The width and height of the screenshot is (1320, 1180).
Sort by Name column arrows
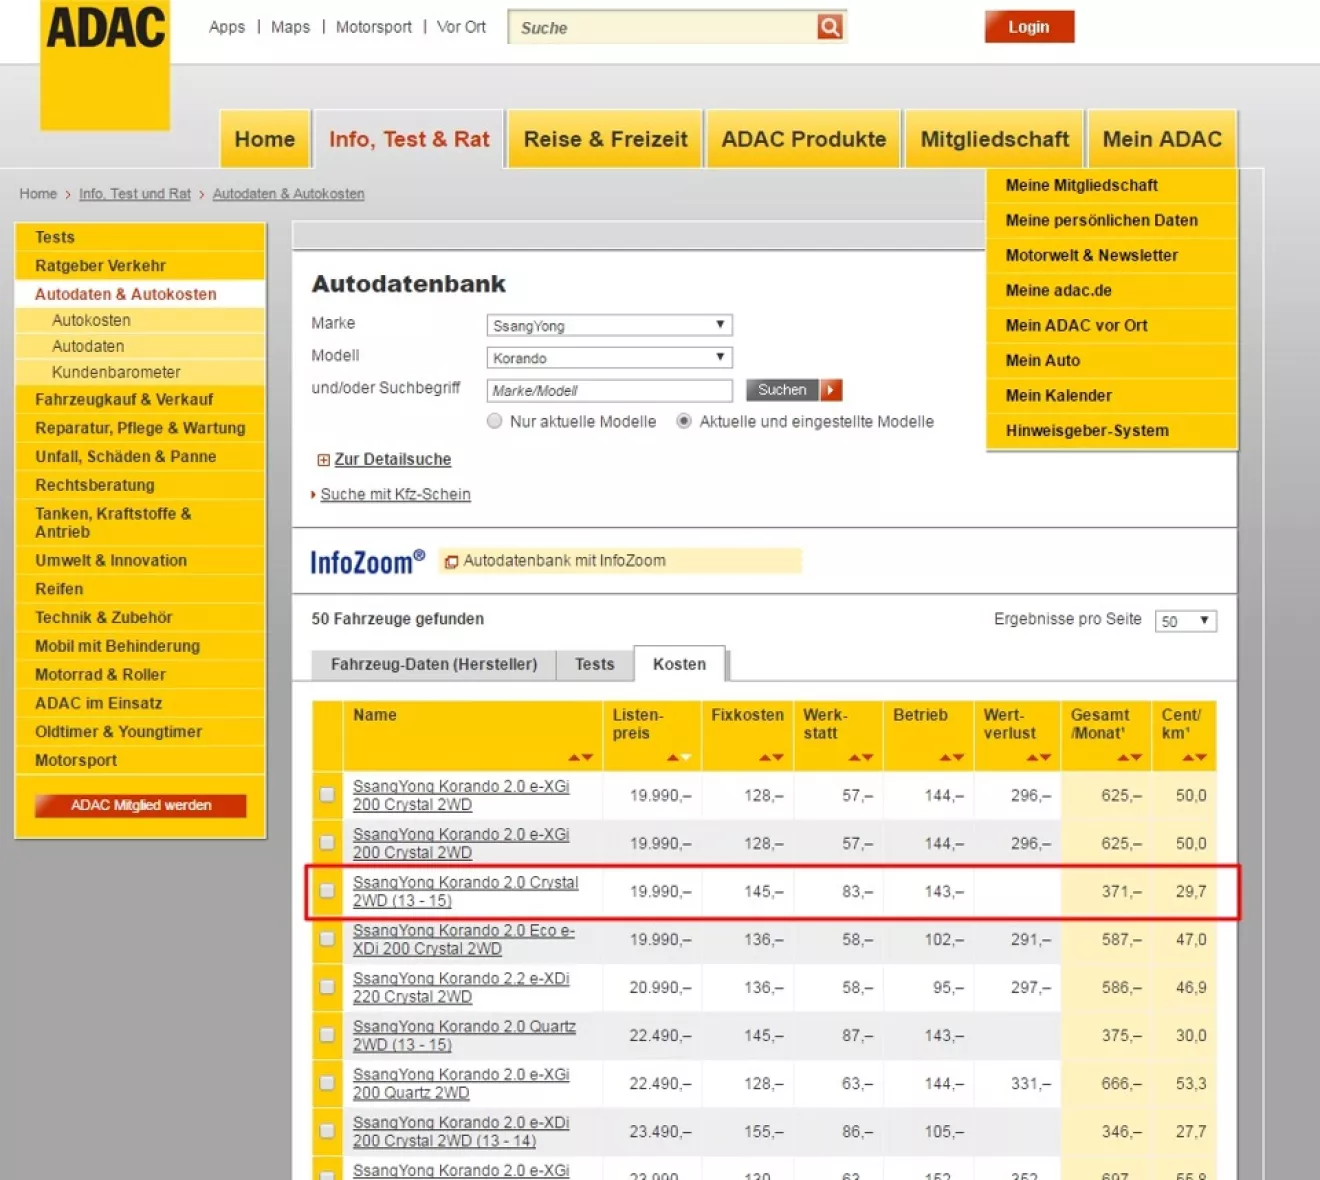point(581,758)
